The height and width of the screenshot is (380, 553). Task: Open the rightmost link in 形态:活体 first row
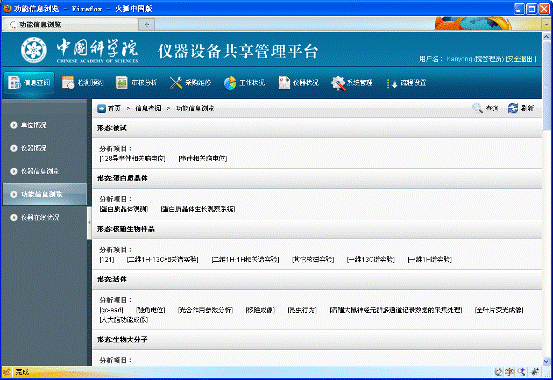[x=499, y=310]
